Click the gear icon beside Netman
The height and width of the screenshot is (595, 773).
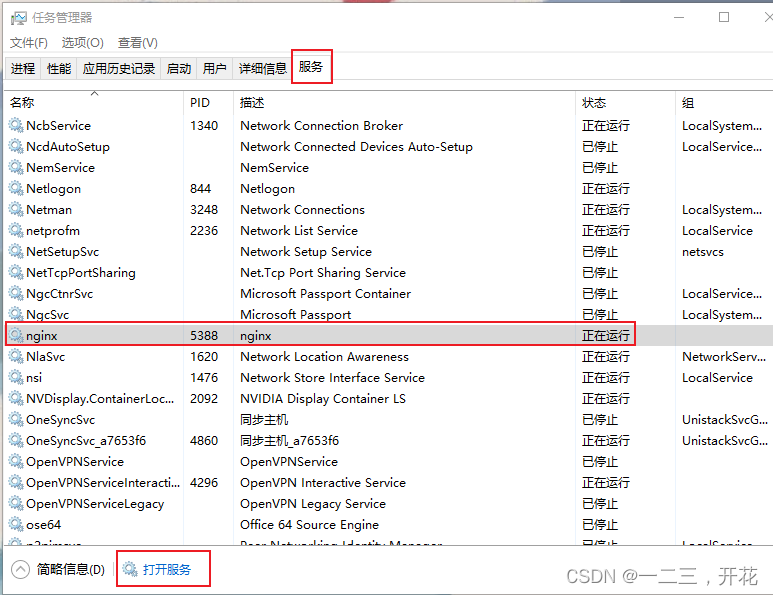pos(16,210)
